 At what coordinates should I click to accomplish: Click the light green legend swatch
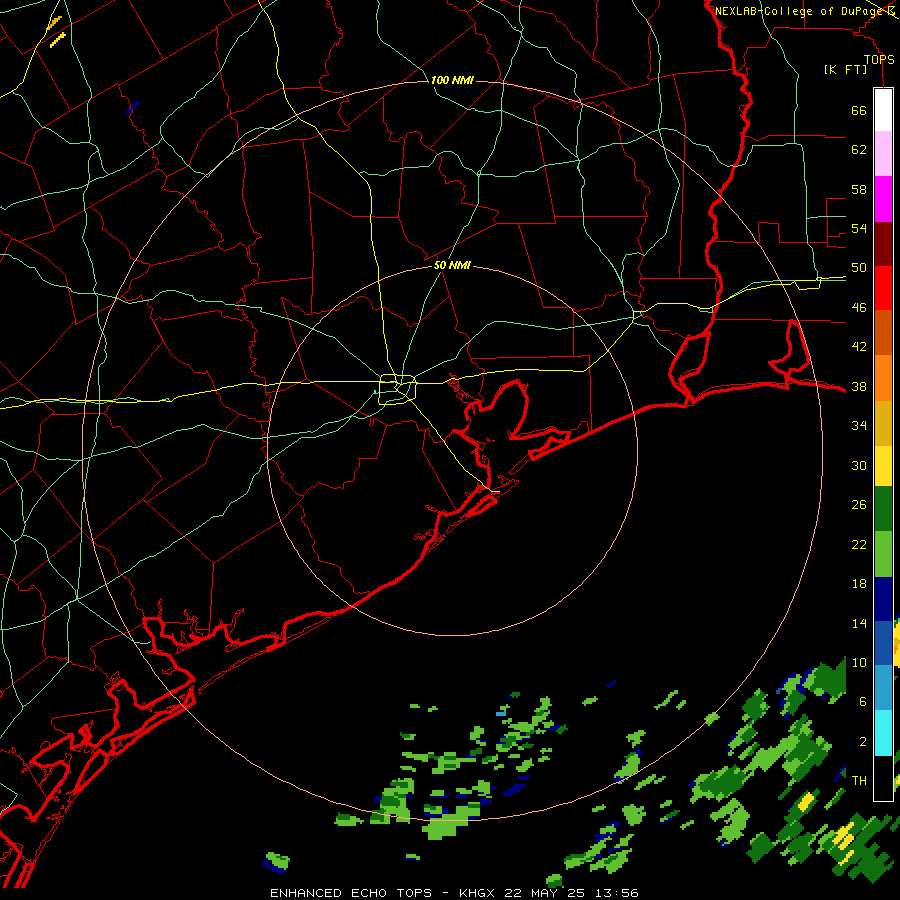[x=883, y=554]
